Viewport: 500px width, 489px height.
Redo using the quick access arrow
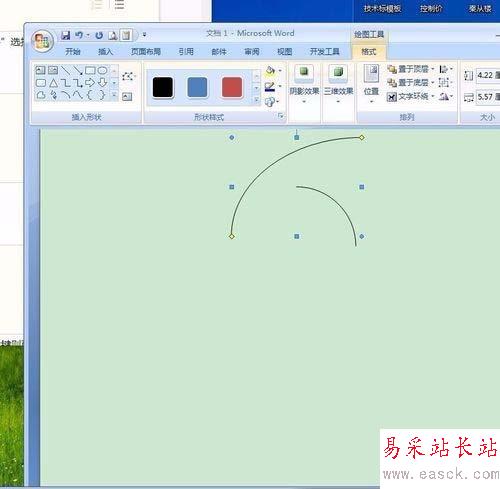pos(99,35)
